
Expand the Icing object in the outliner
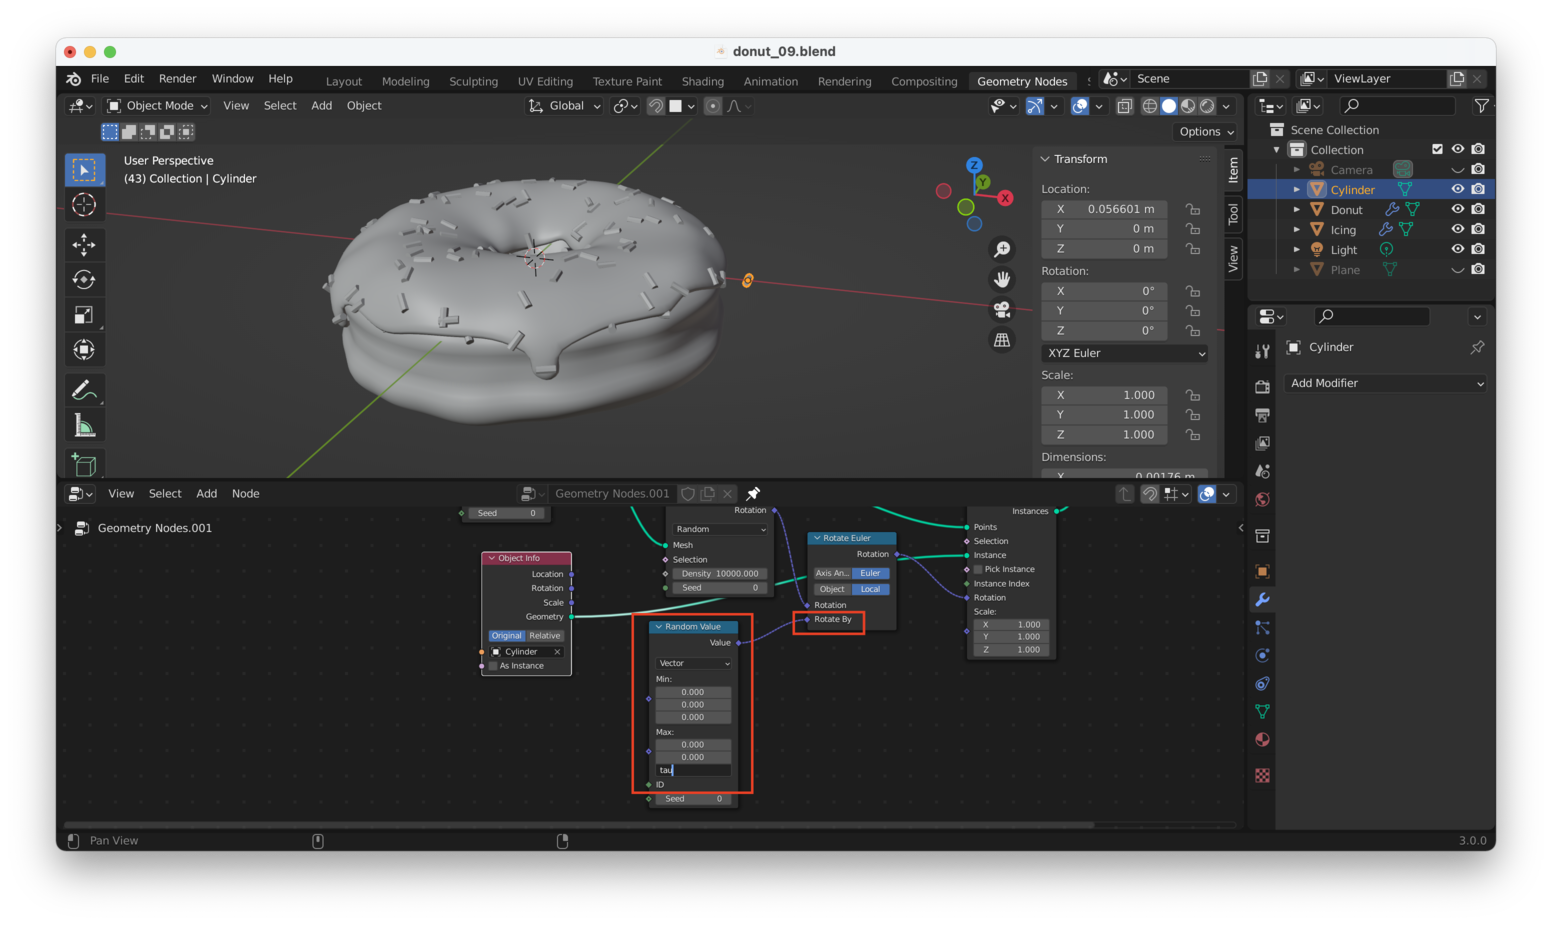tap(1297, 229)
